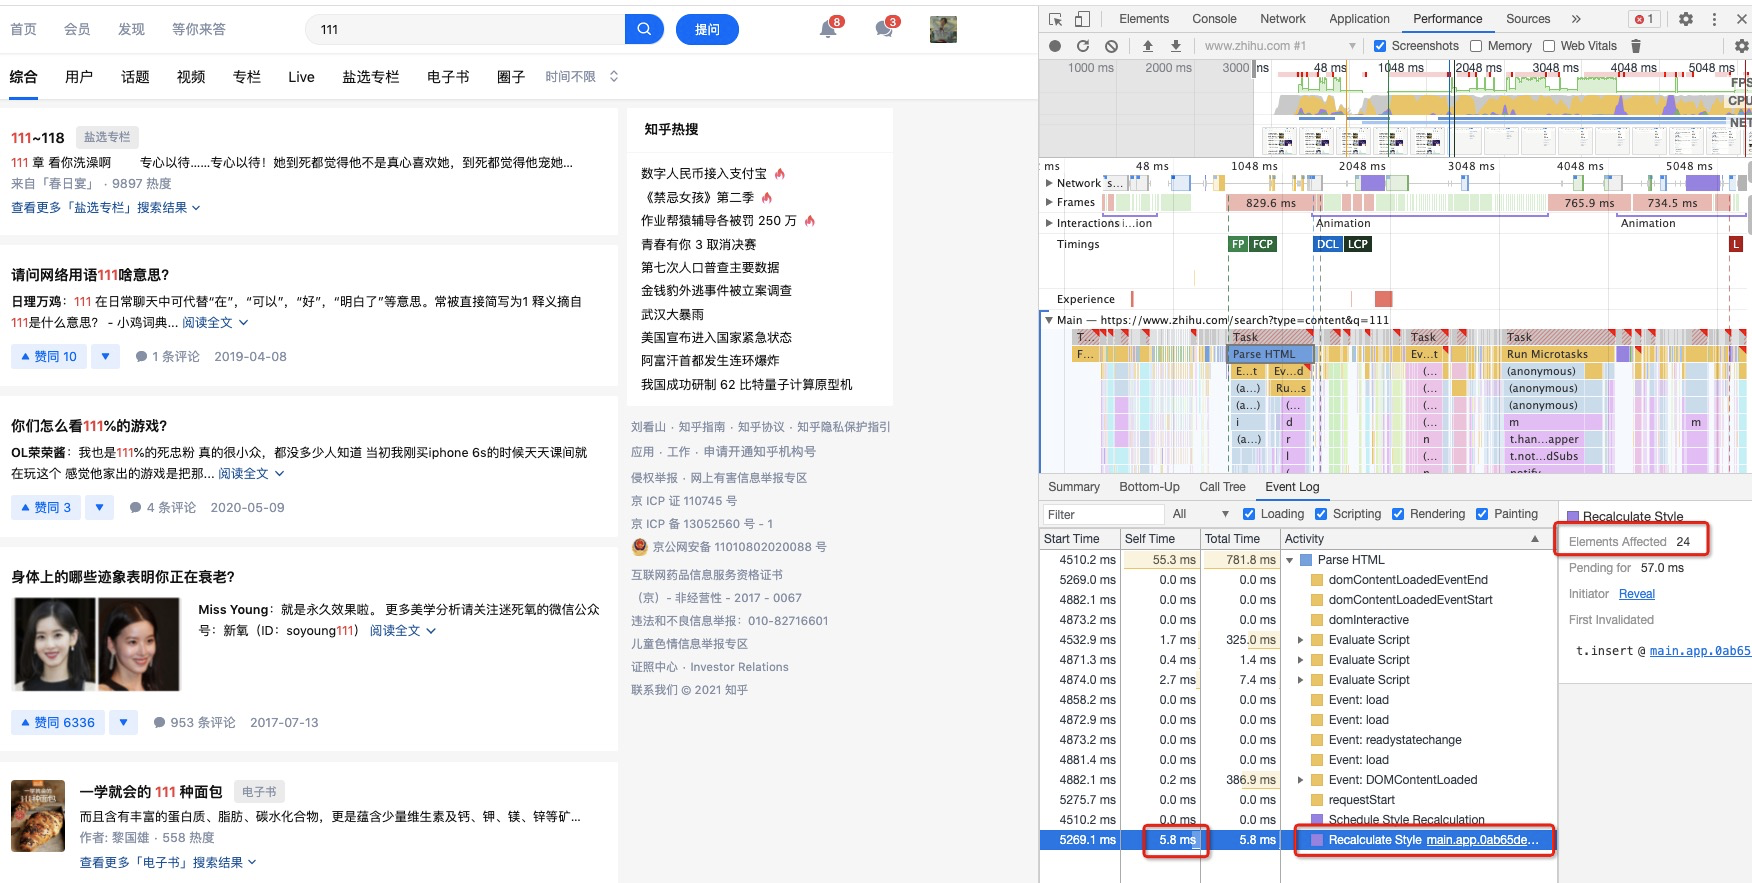Open the Summary tab in the details pane
Viewport: 1752px width, 883px height.
[1074, 487]
